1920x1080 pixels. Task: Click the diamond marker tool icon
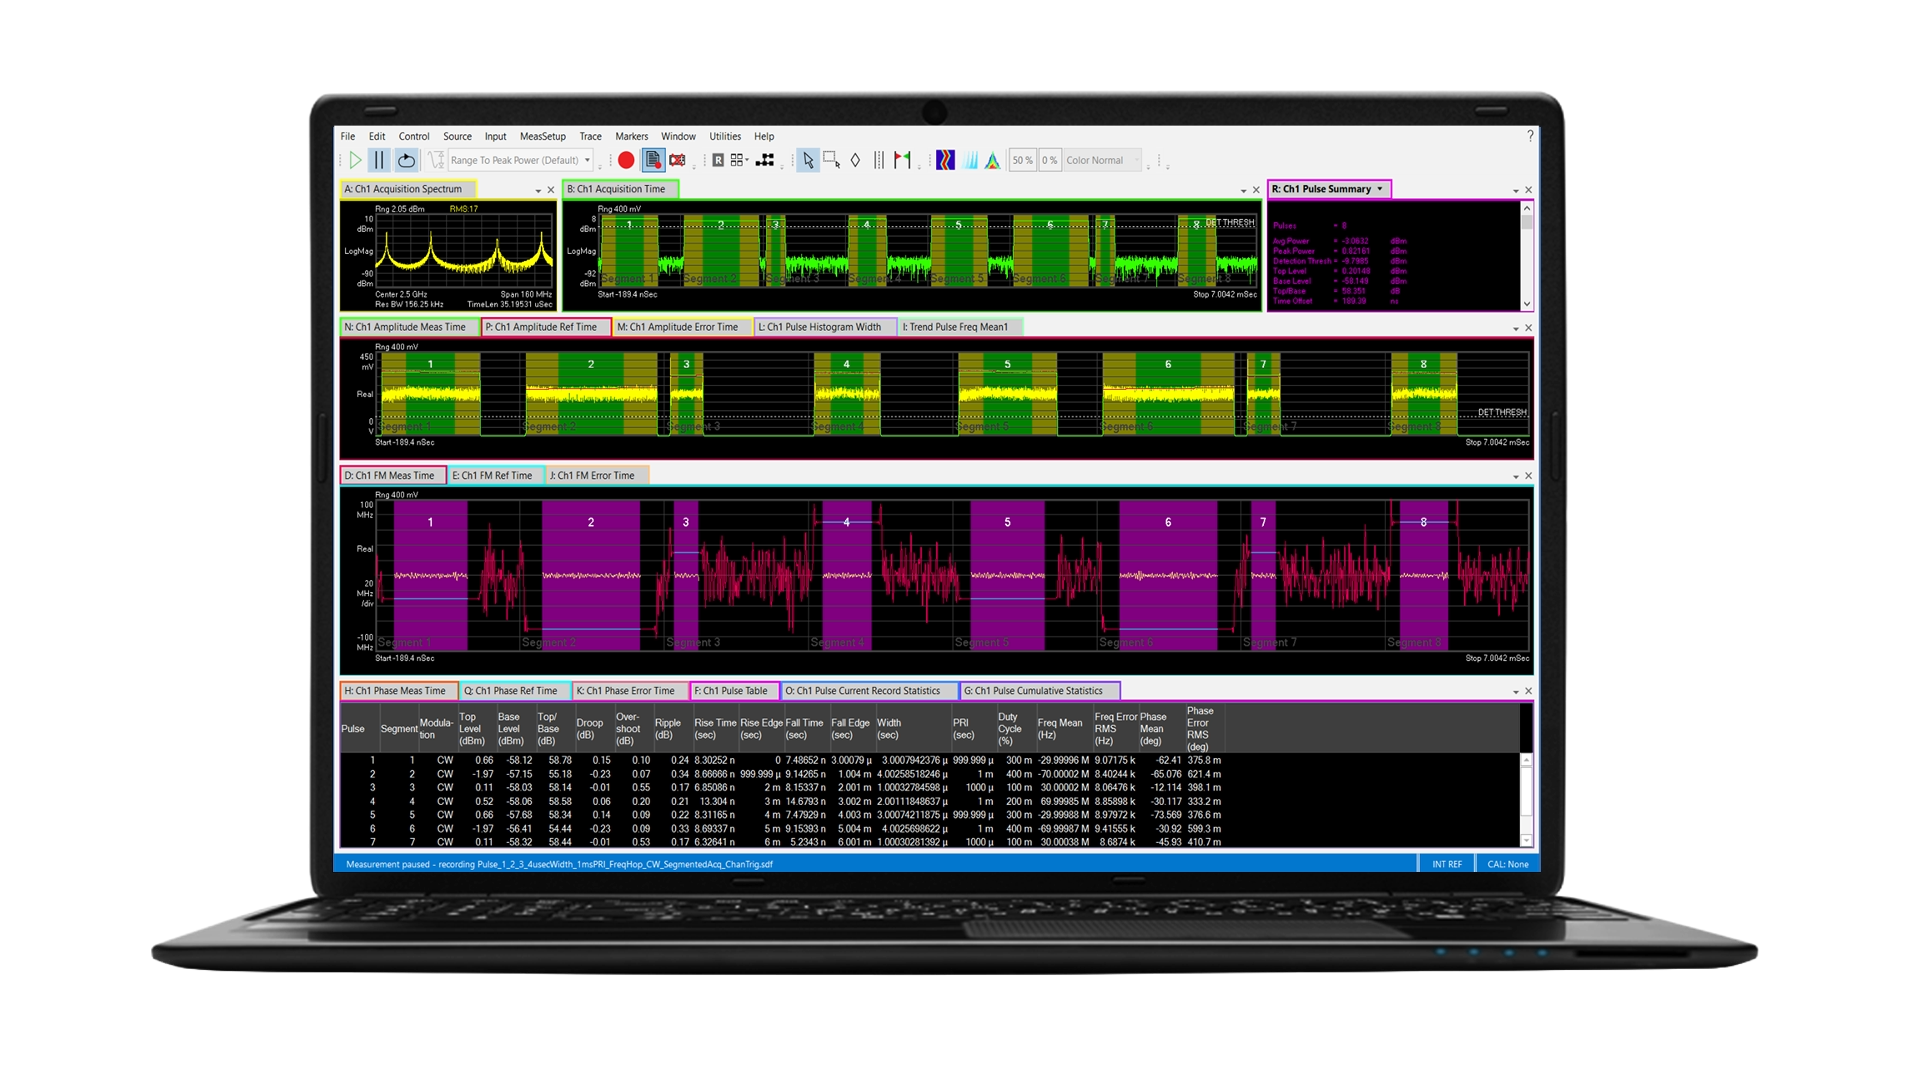[x=855, y=160]
